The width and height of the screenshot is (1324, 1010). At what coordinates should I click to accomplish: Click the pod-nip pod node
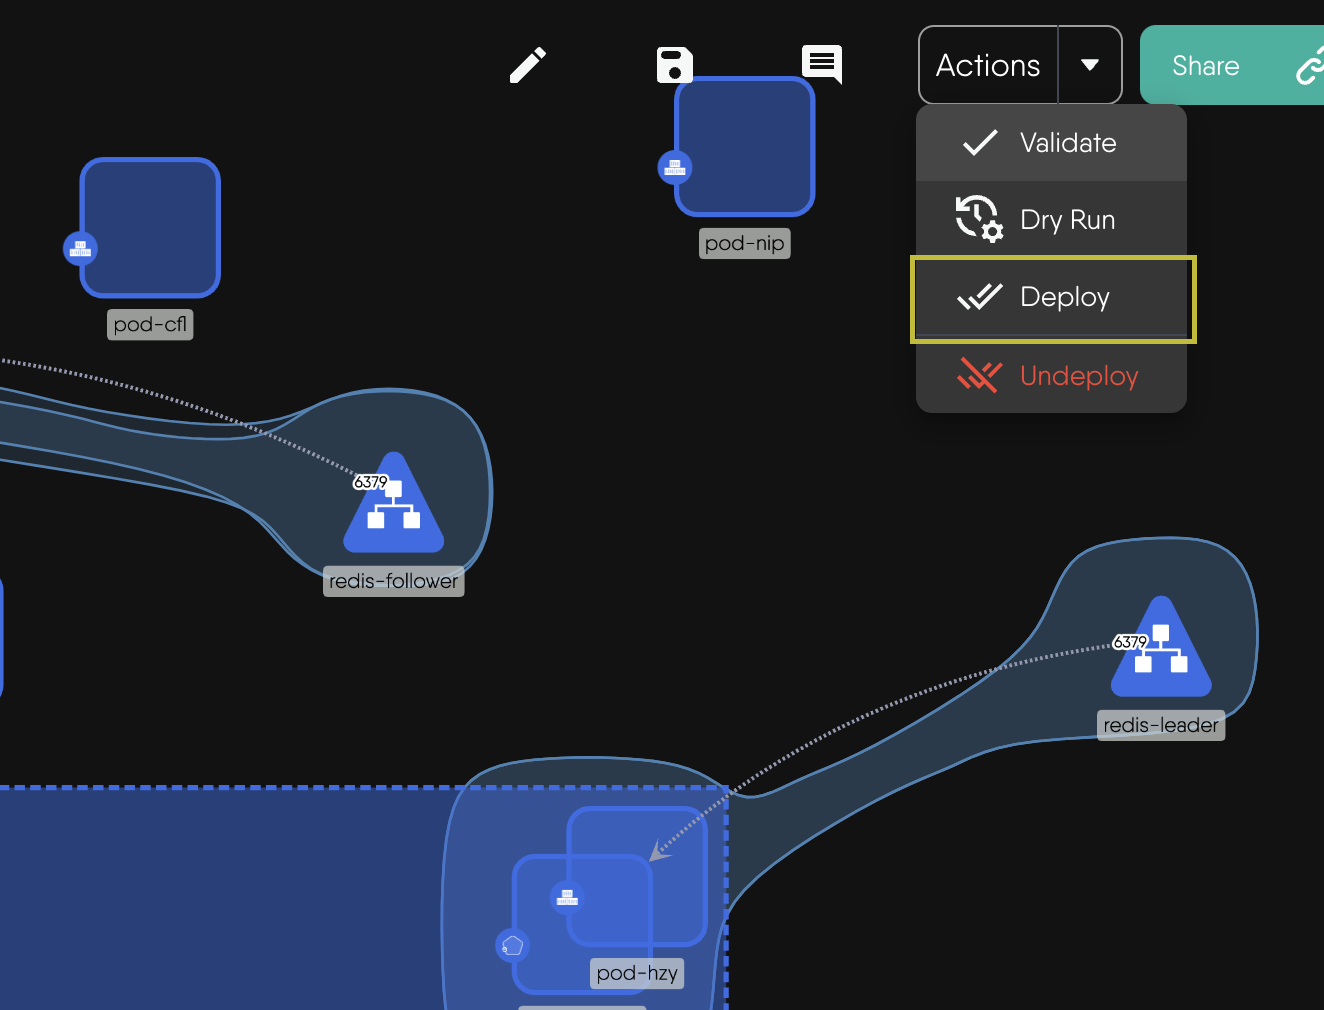(x=745, y=147)
